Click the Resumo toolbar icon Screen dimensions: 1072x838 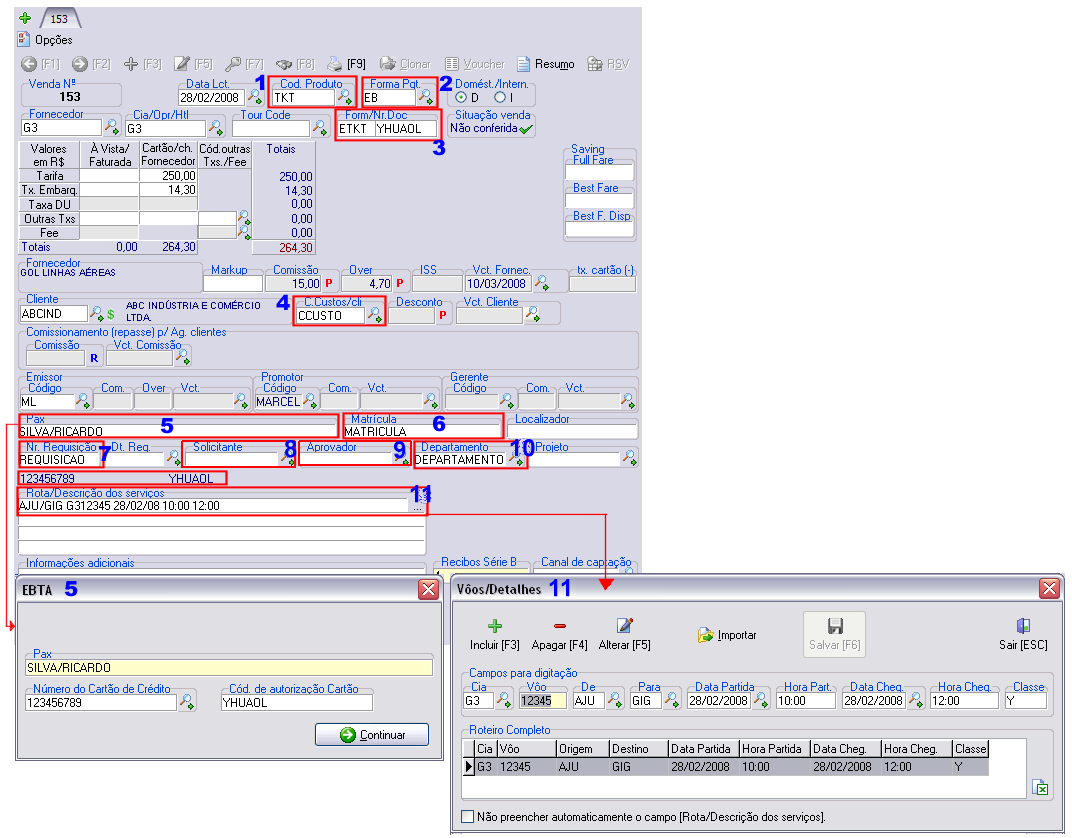click(x=523, y=64)
